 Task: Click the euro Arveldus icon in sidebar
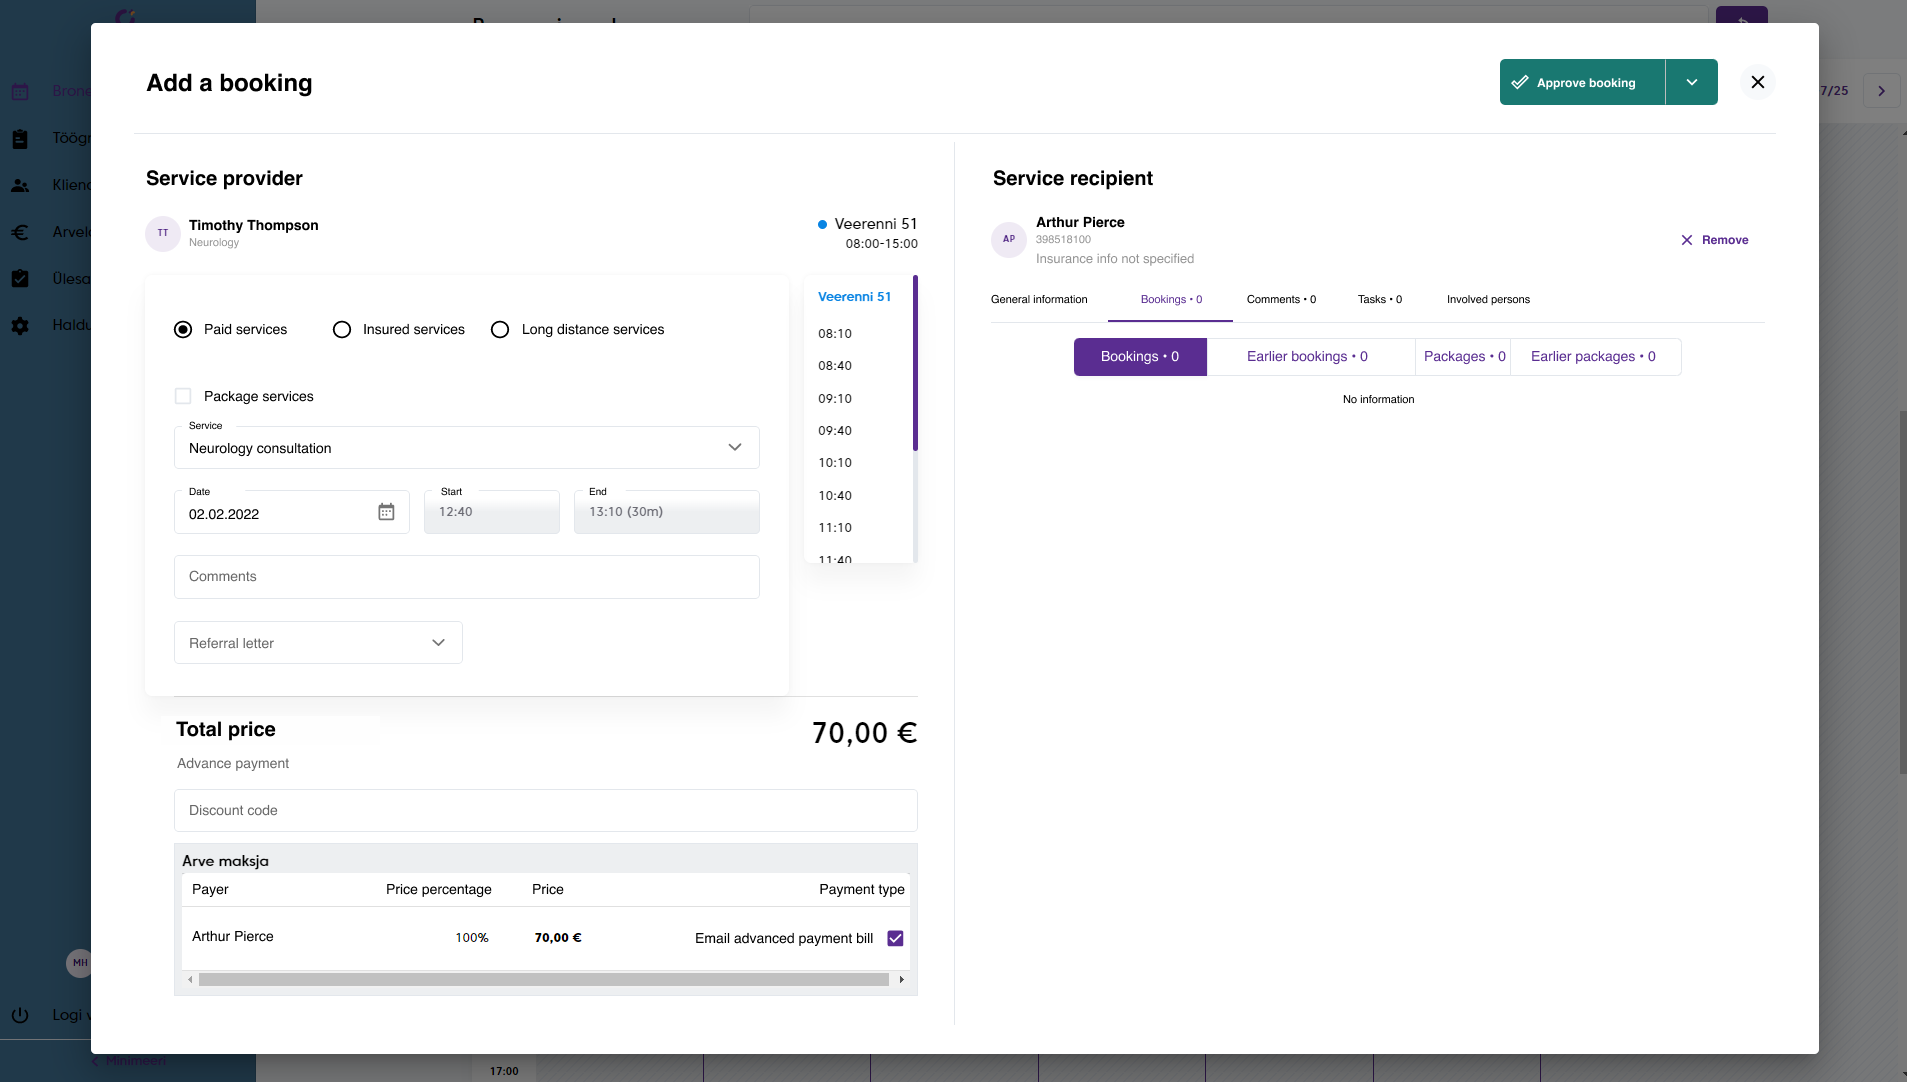click(21, 232)
